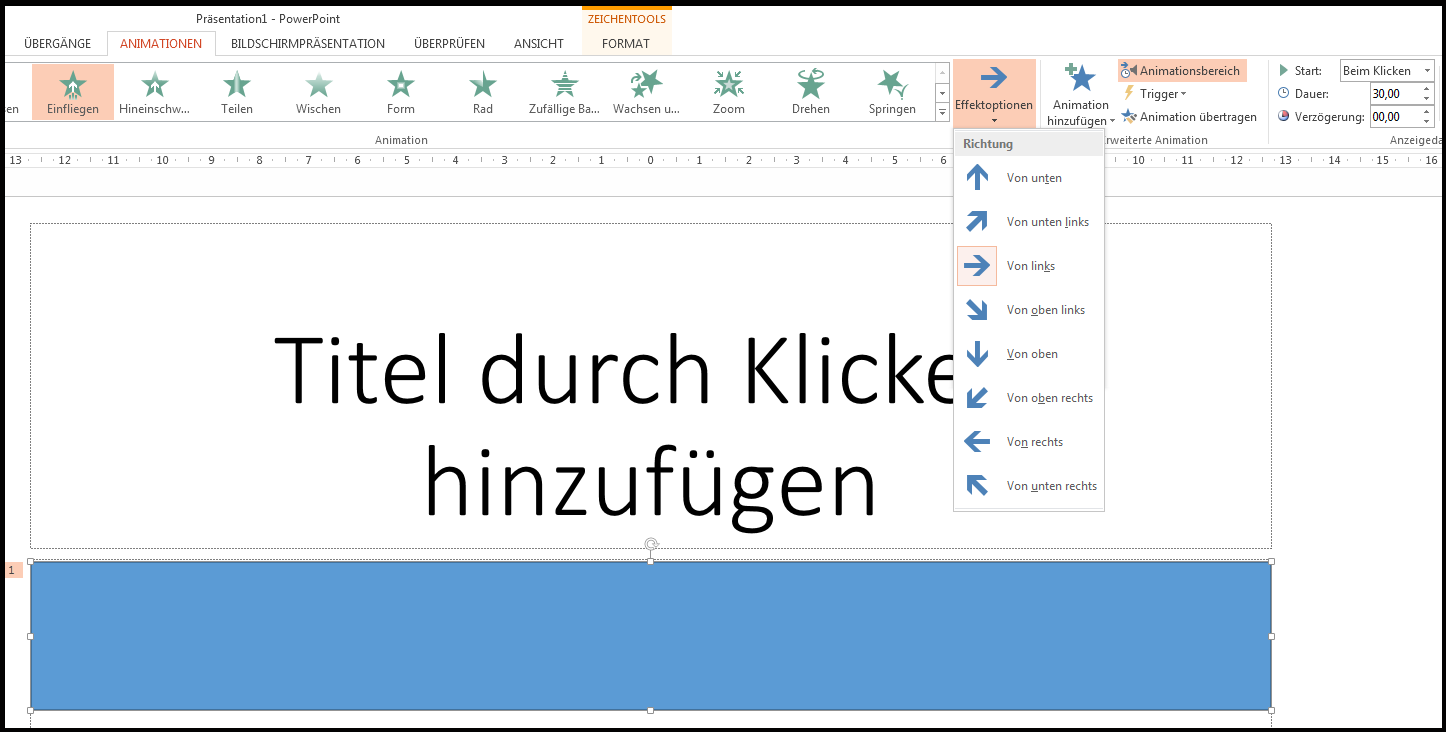Pick the Von unten rechts arrow icon
This screenshot has height=732, width=1446.
tap(977, 486)
